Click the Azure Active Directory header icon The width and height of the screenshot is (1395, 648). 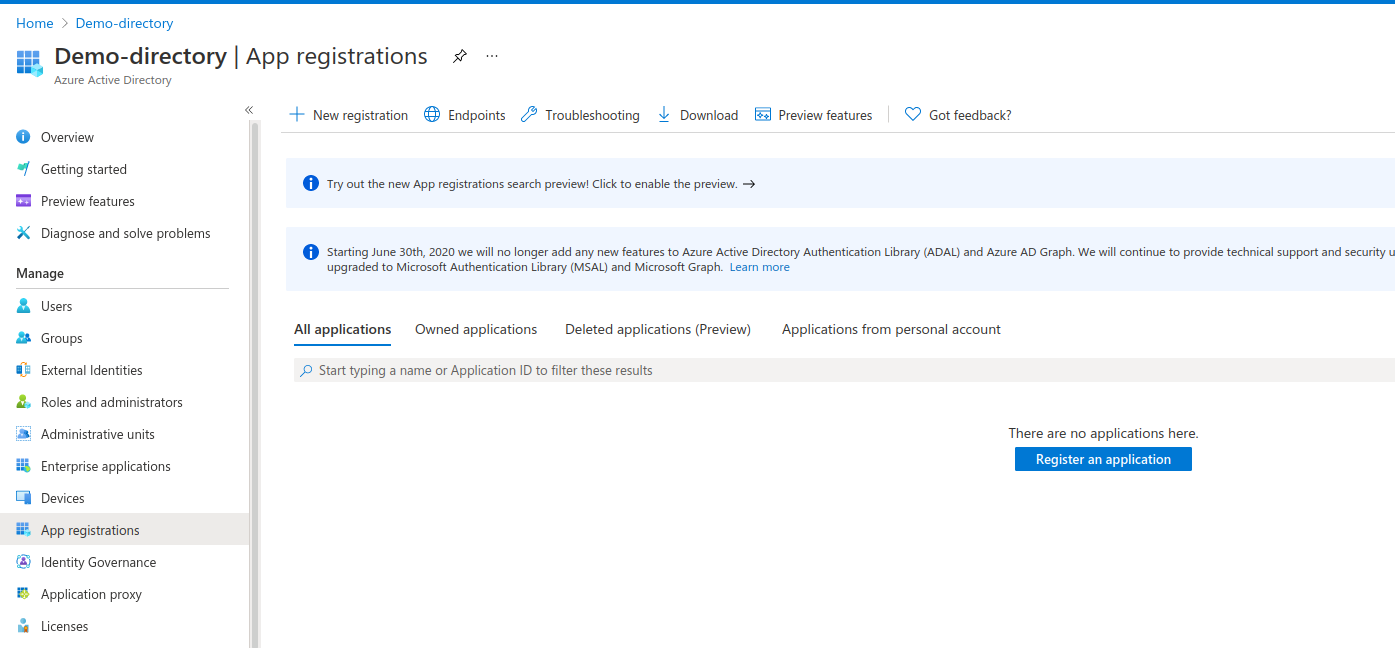[x=30, y=63]
